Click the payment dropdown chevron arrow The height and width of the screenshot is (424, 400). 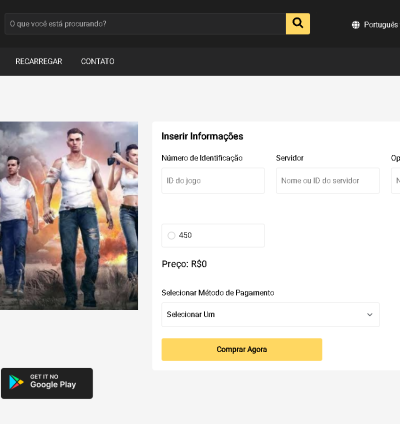pos(370,314)
